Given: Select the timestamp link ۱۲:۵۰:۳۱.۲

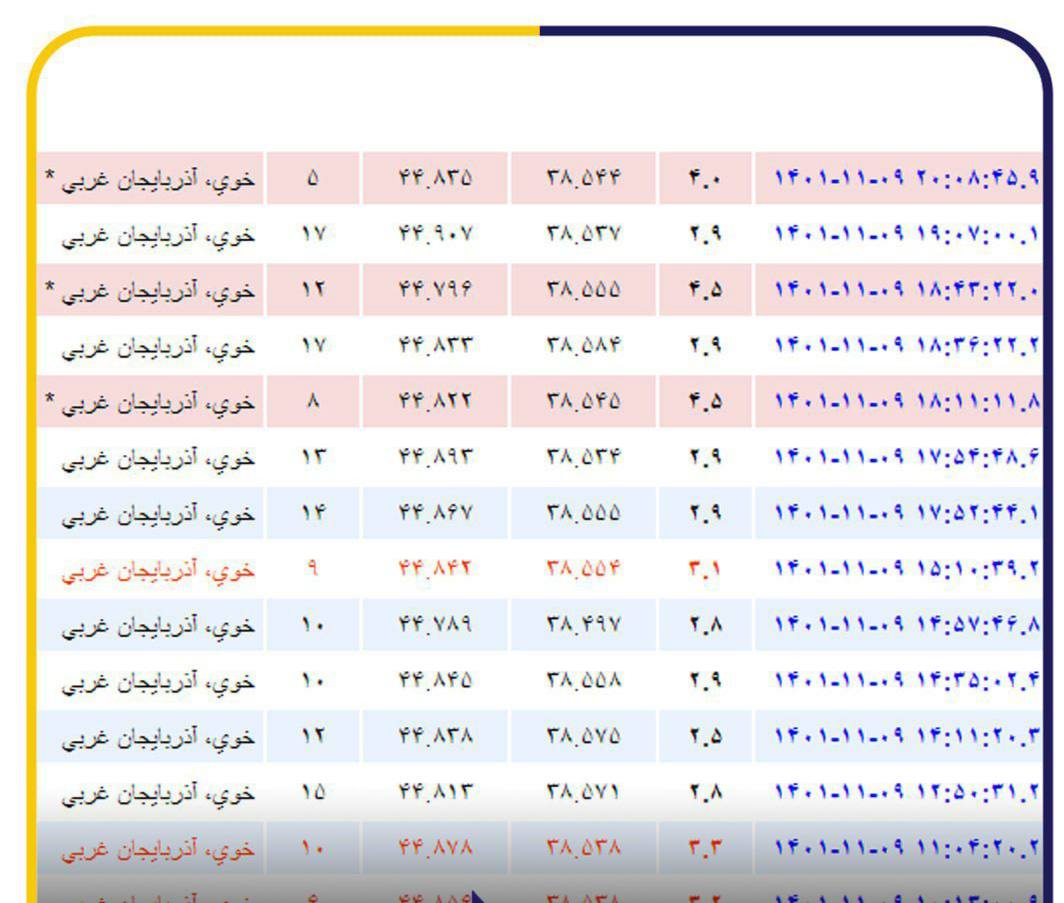Looking at the screenshot, I should tap(907, 792).
